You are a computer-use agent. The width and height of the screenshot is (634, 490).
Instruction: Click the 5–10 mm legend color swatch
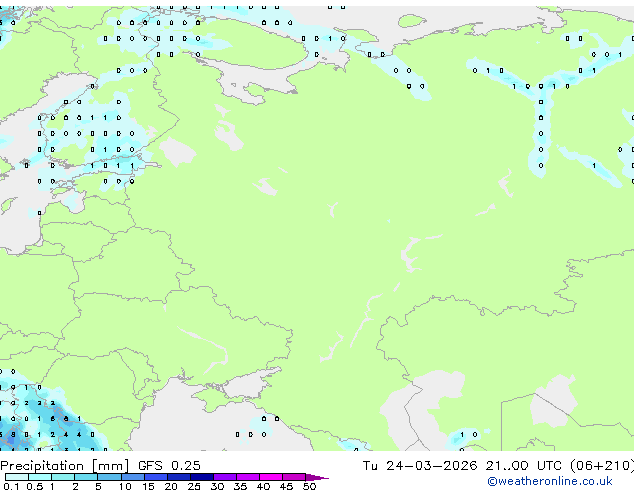coord(109,477)
